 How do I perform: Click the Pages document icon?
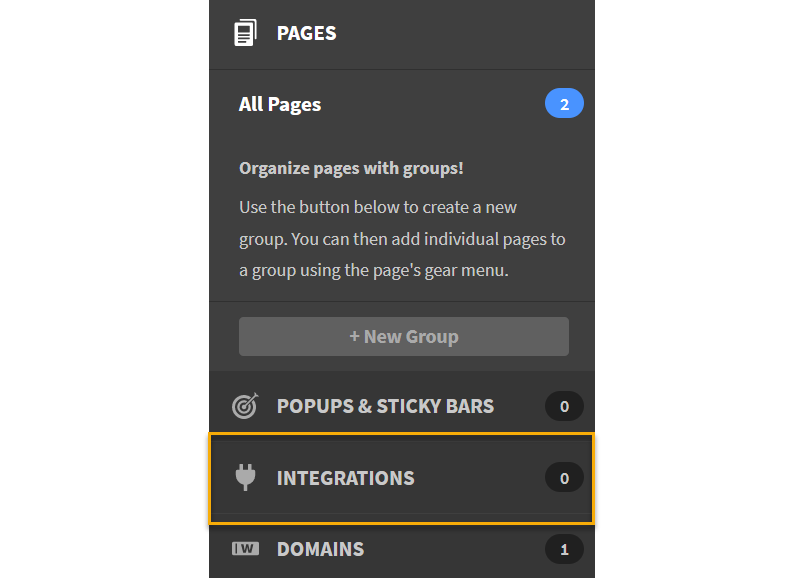click(245, 33)
